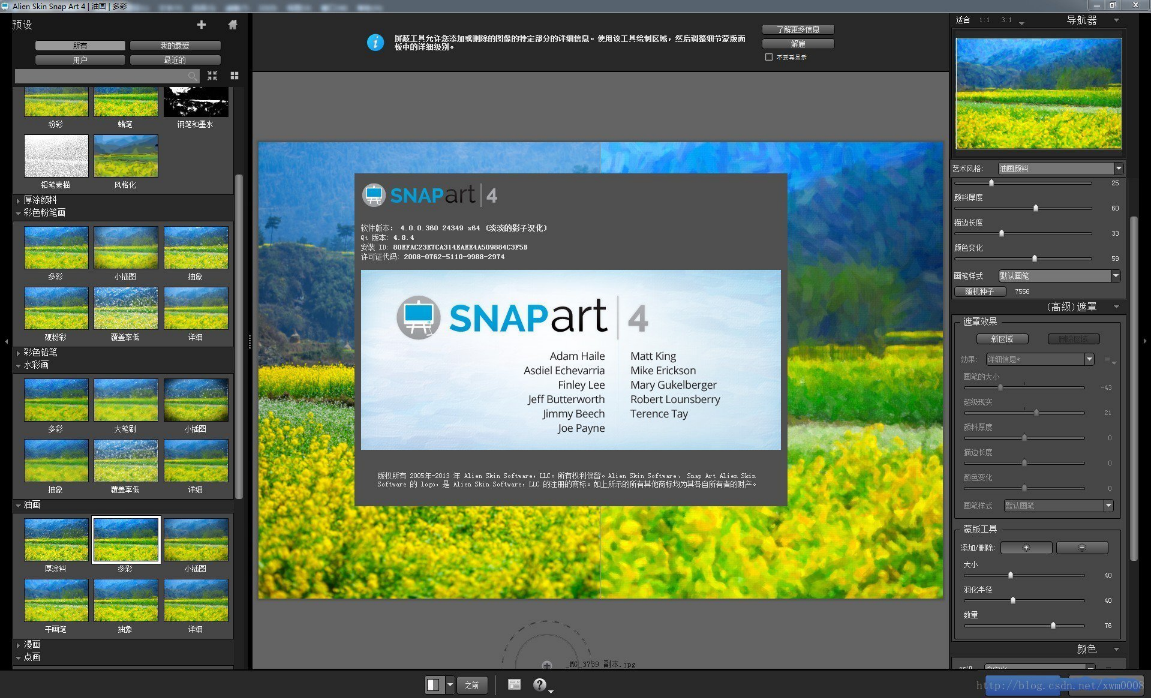Click the blue info icon above the canvas
This screenshot has width=1151, height=698.
(x=375, y=42)
